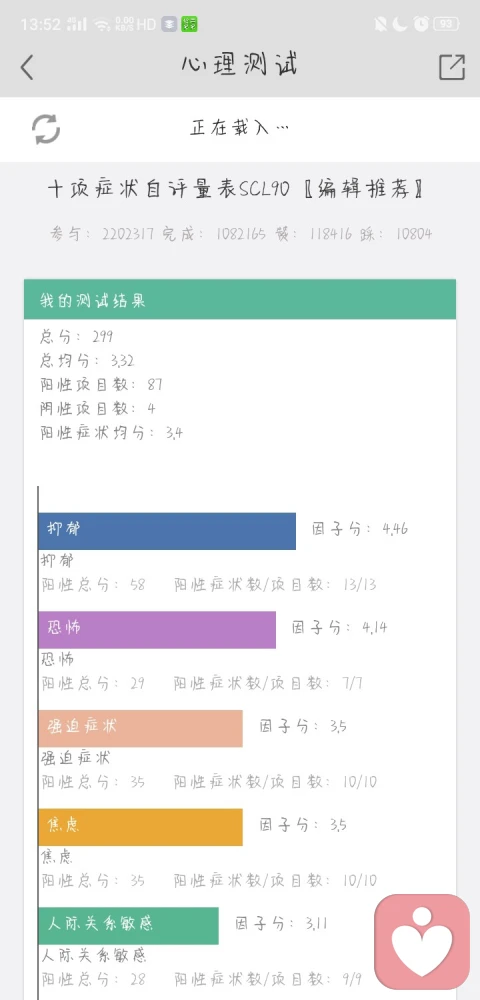Tap the alarm clock status icon

(x=421, y=24)
